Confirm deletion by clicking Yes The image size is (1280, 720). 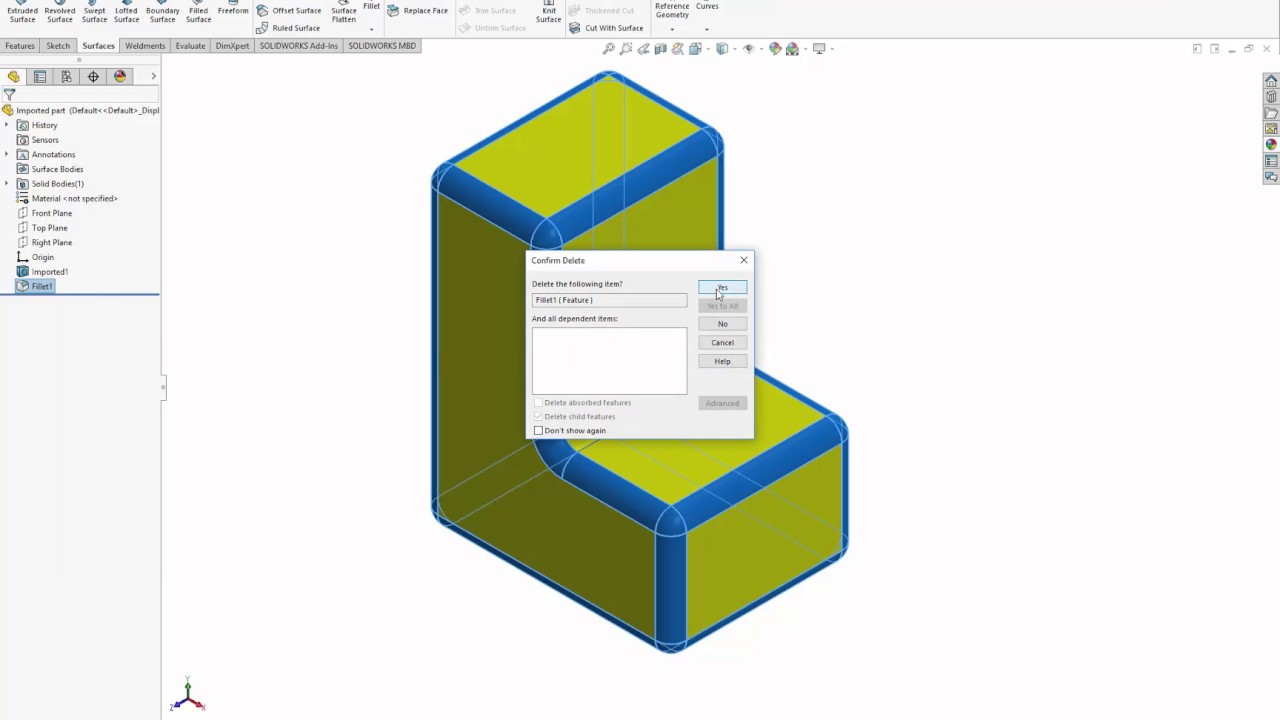722,288
